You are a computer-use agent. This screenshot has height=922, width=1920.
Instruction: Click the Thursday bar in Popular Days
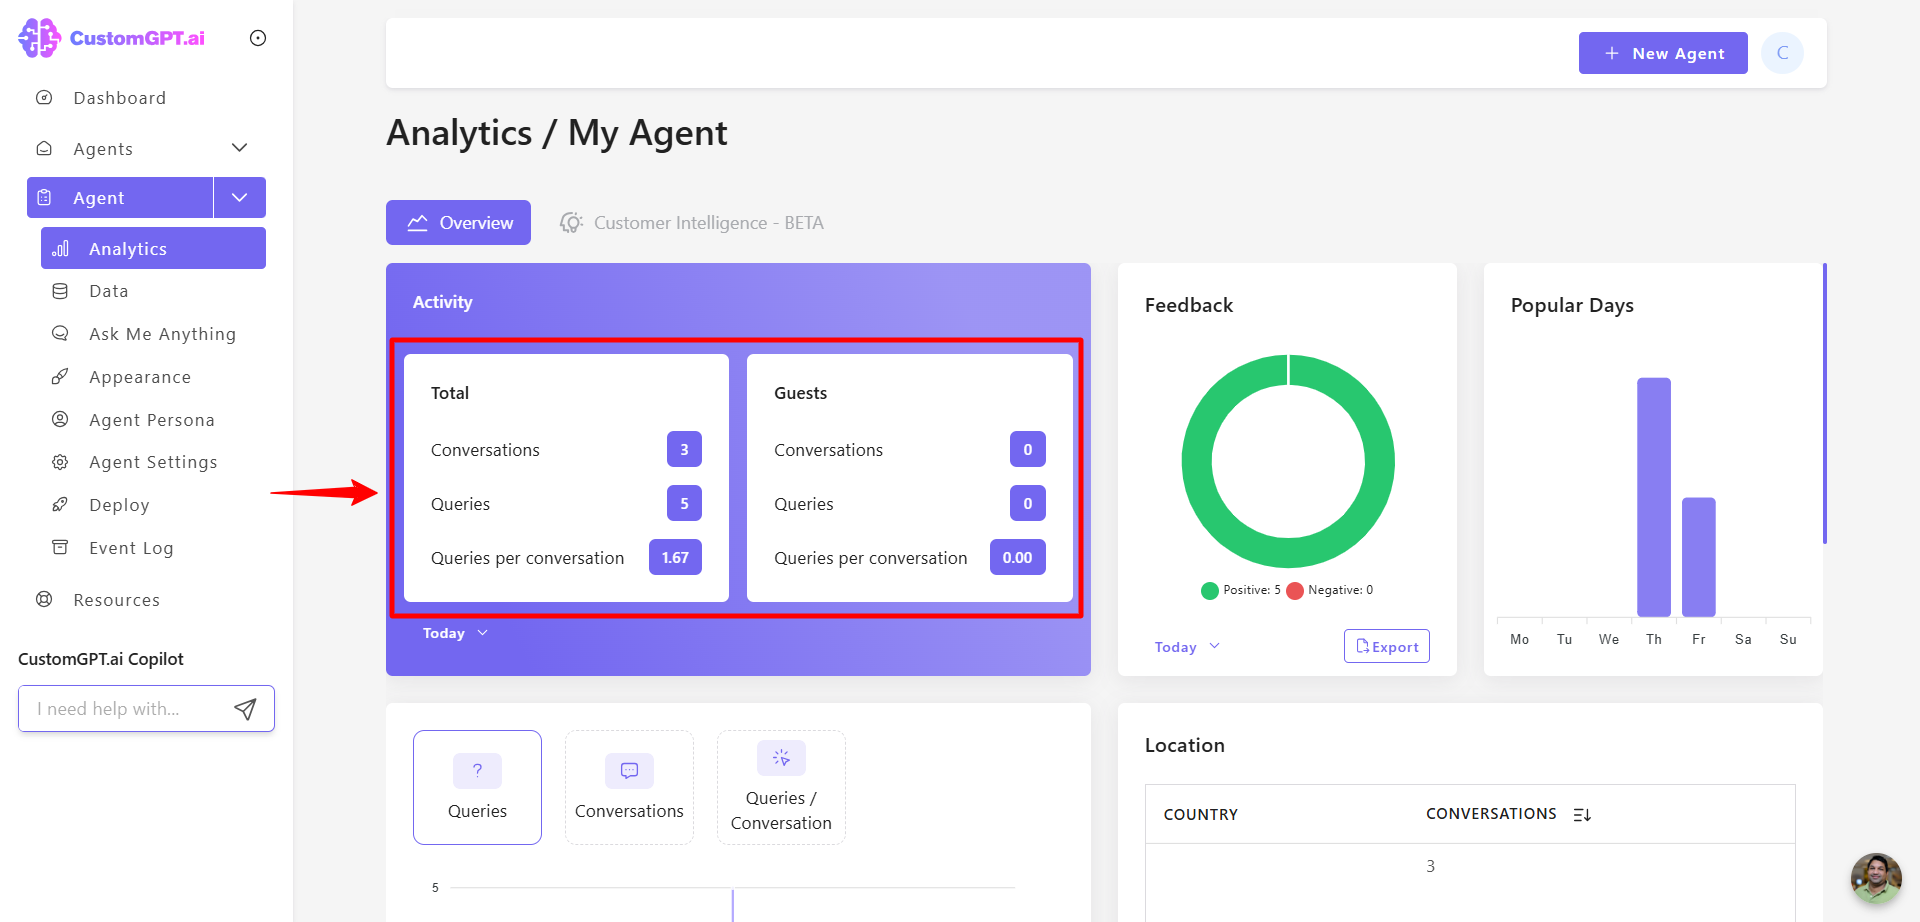1654,497
